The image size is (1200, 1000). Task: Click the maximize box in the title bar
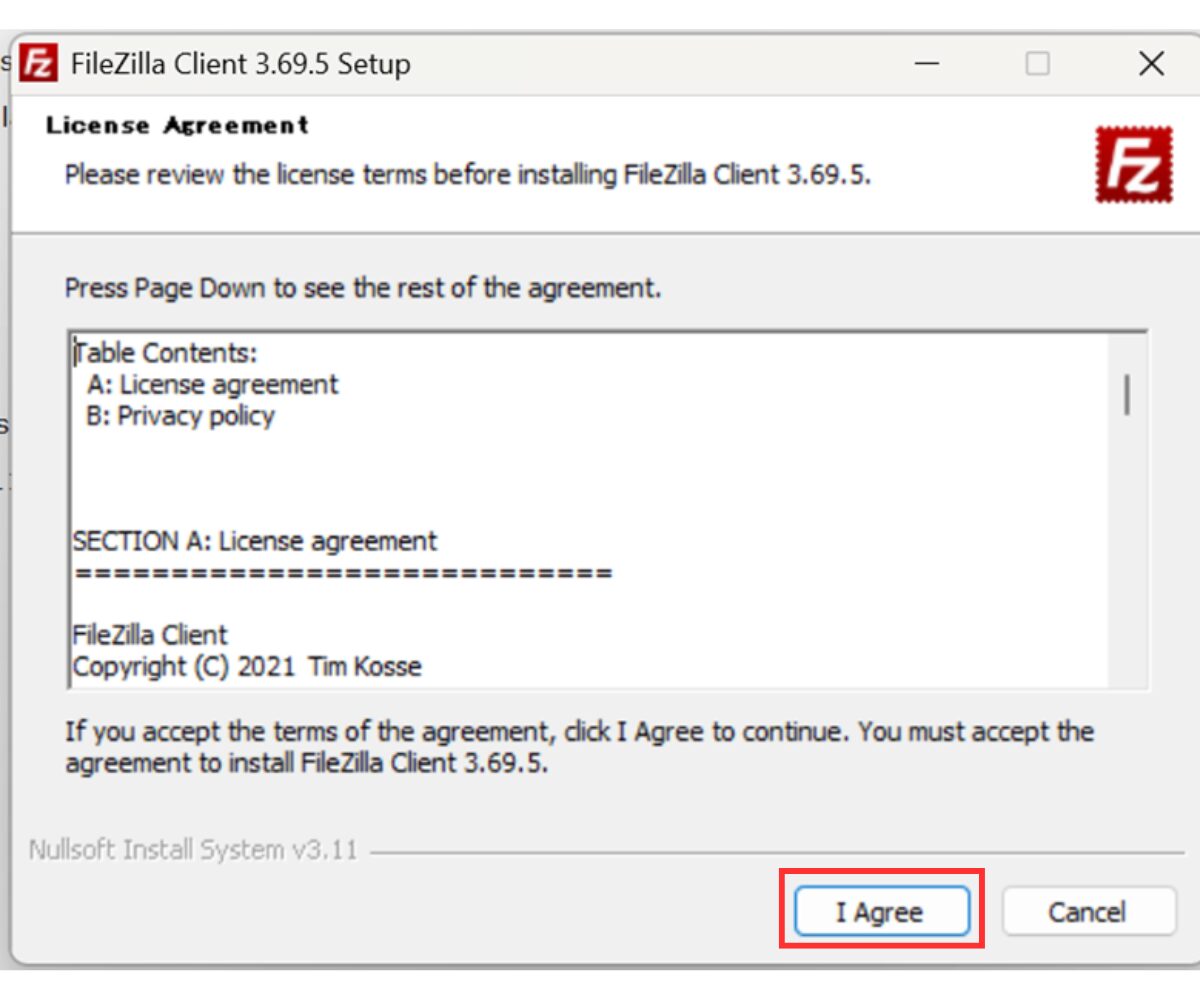point(1038,64)
